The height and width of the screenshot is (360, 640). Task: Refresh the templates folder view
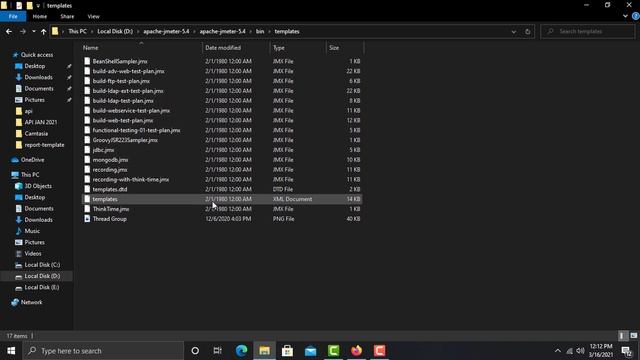pos(527,31)
